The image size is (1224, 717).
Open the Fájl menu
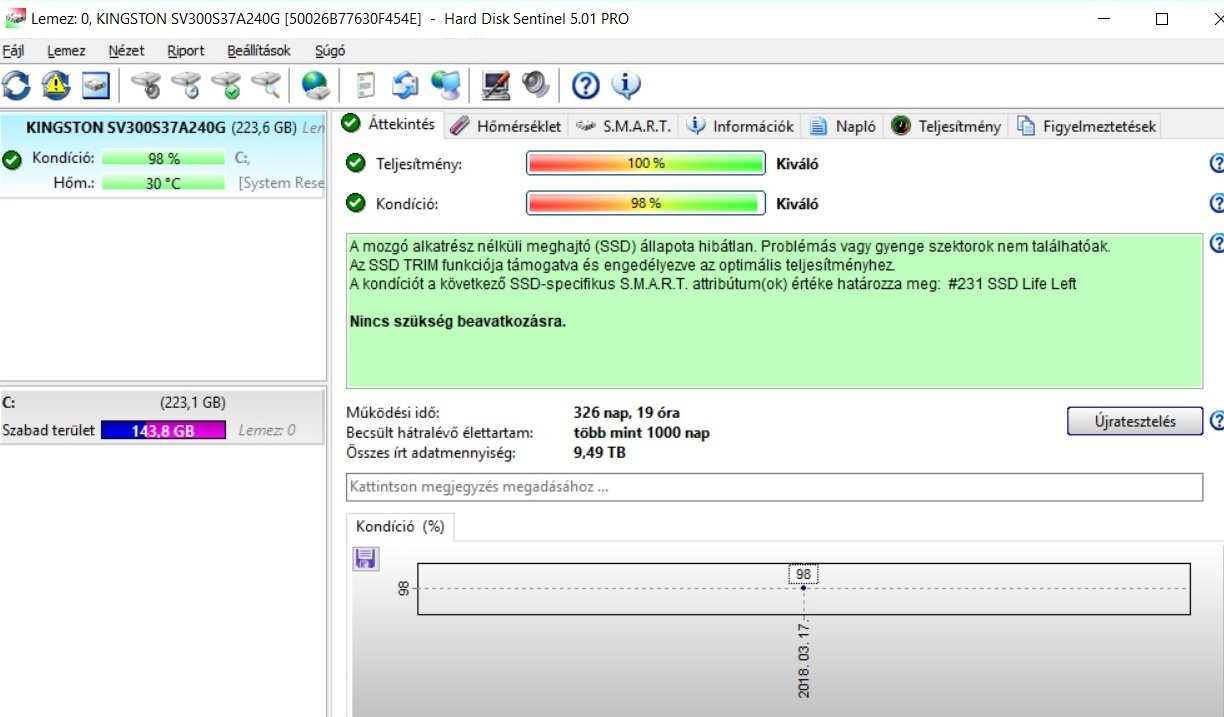pos(13,51)
